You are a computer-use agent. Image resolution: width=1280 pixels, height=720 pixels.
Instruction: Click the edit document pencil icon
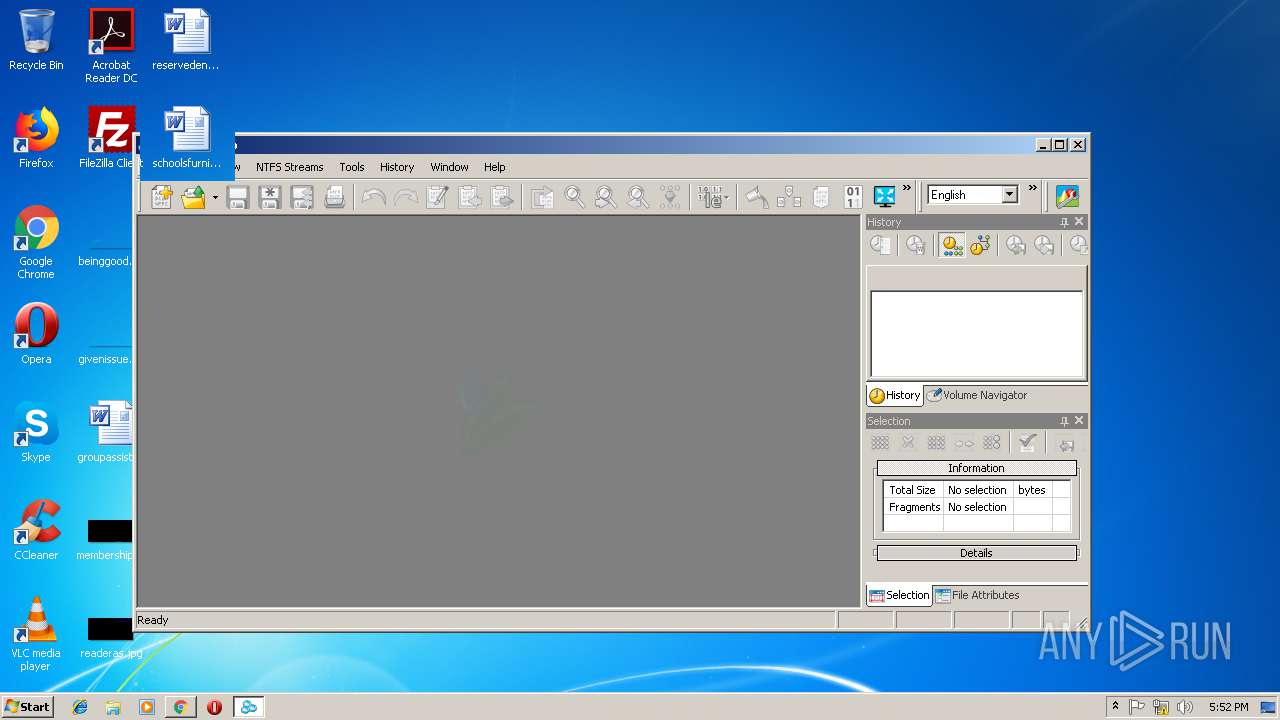(x=438, y=197)
